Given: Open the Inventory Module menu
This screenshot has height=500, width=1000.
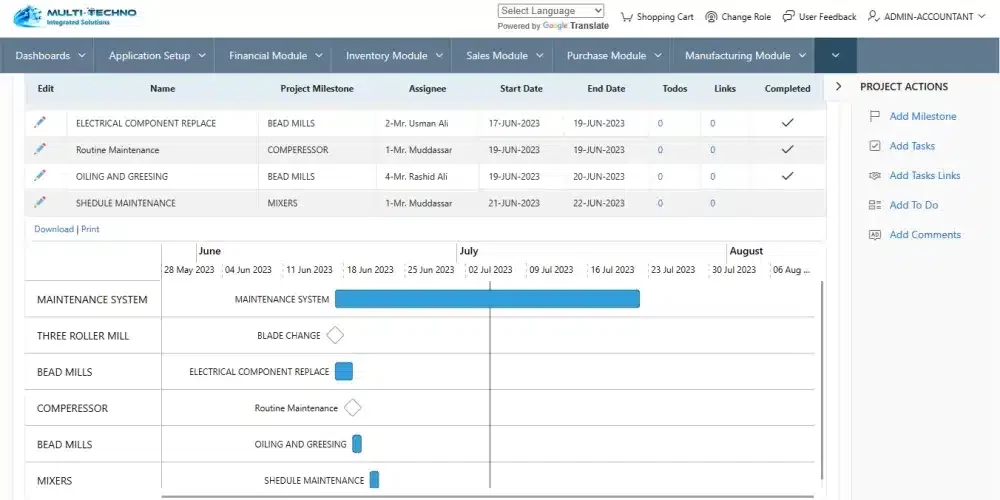Looking at the screenshot, I should point(393,56).
